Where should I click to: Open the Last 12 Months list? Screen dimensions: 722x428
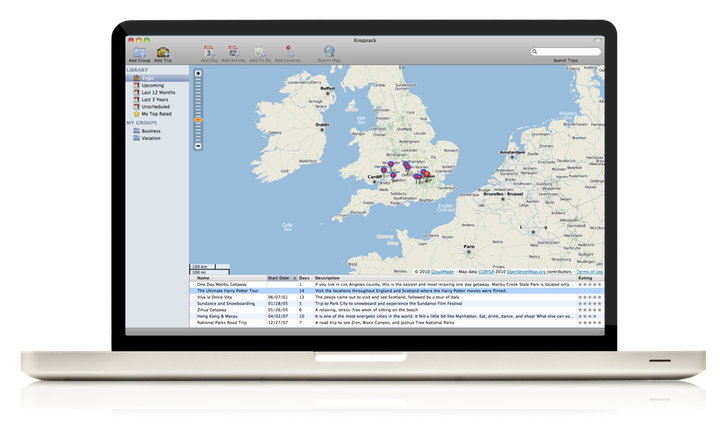click(157, 93)
